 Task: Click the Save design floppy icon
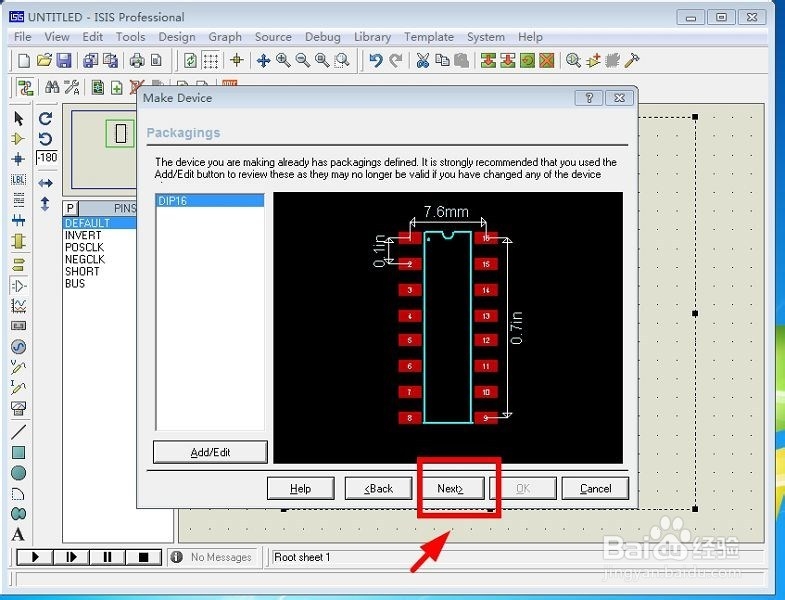coord(64,61)
